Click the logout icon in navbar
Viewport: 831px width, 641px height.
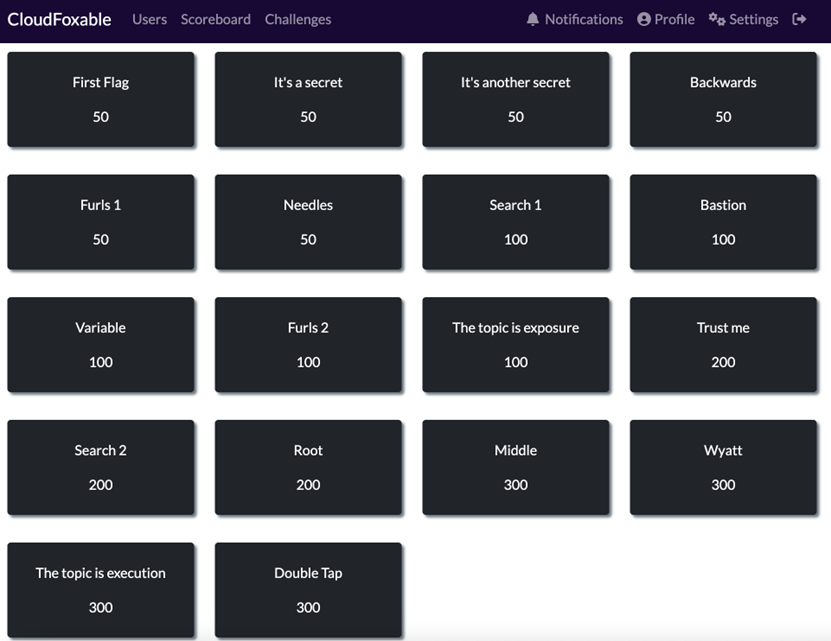point(799,19)
